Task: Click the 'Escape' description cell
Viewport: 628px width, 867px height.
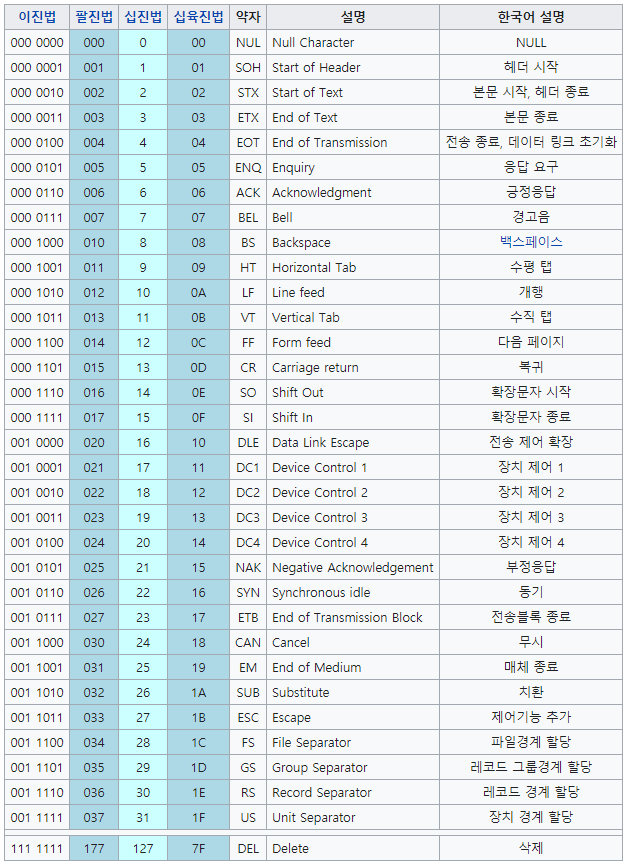Action: click(353, 718)
